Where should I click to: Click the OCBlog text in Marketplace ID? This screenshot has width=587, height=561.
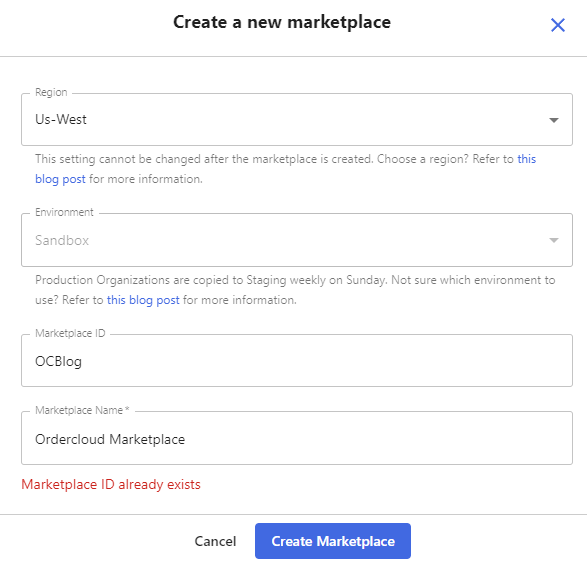[x=58, y=362]
